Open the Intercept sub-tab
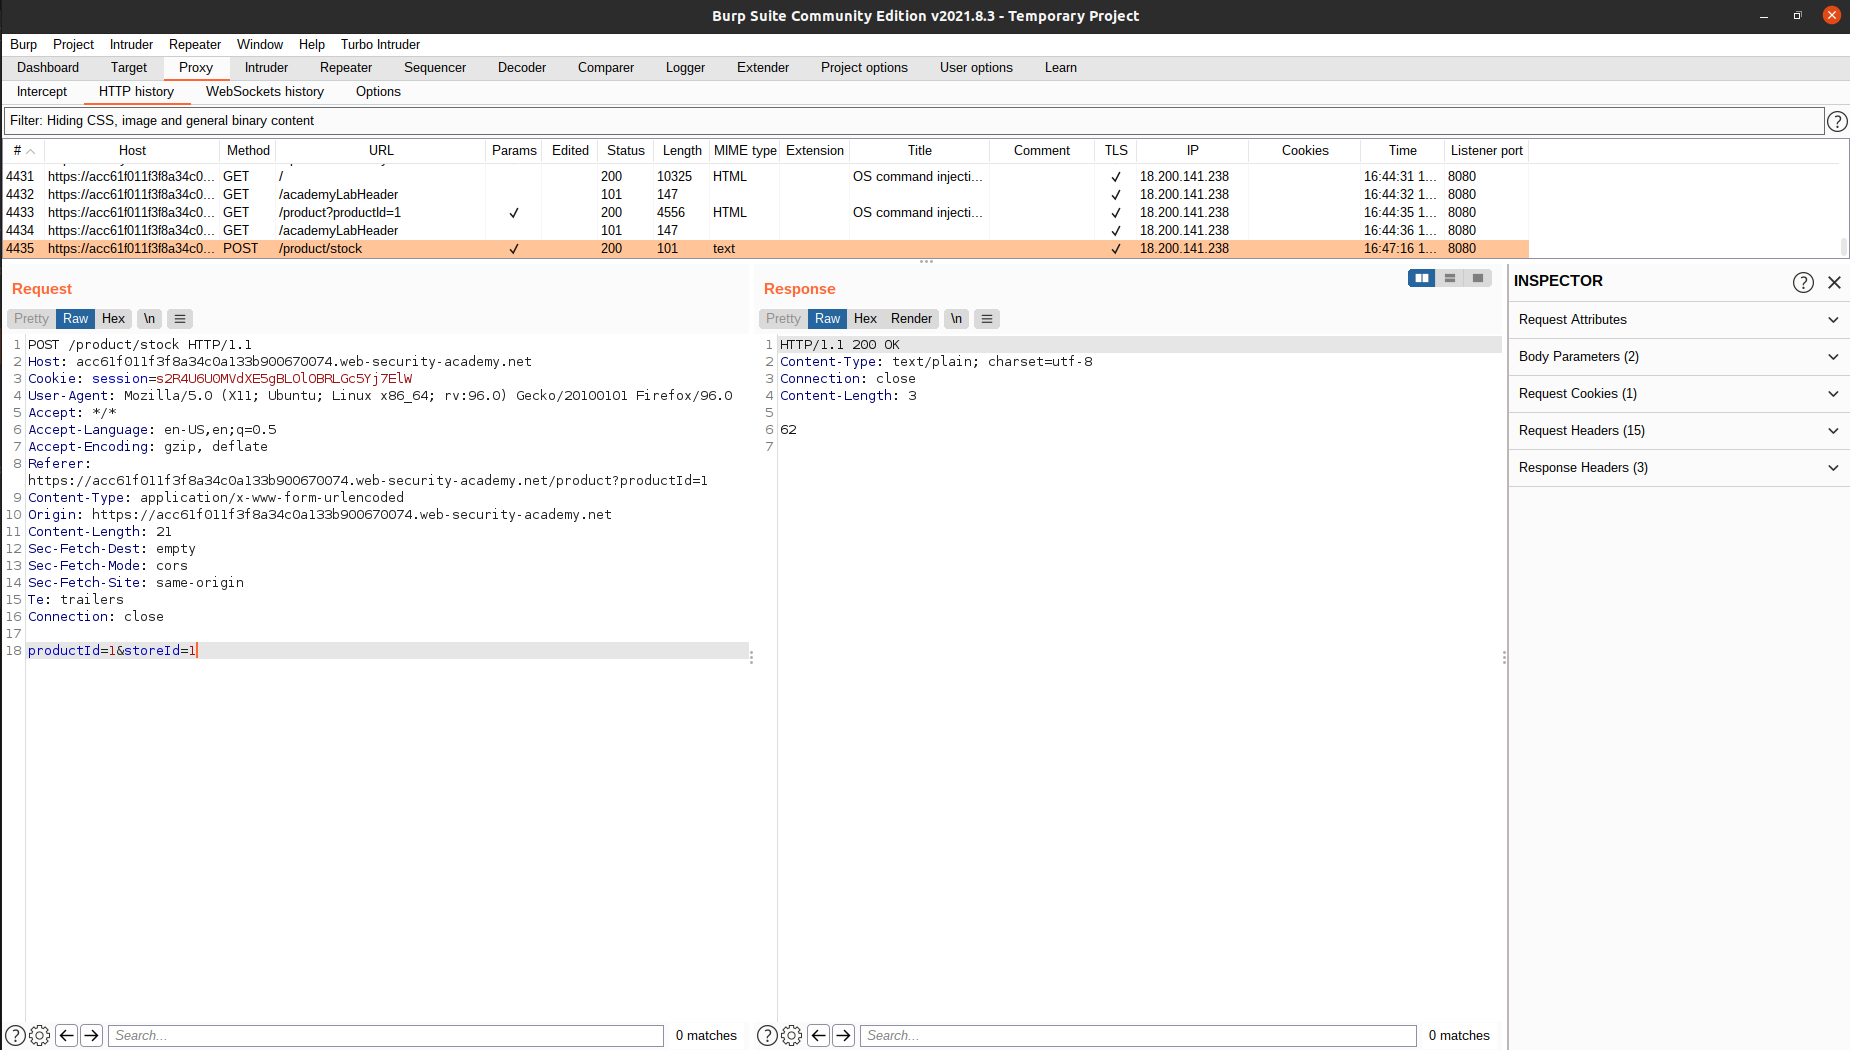1850x1050 pixels. point(42,92)
